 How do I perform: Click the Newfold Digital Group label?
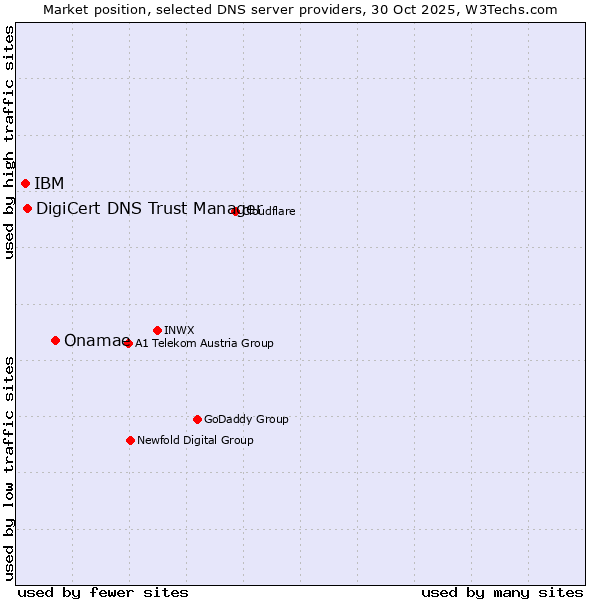tap(195, 440)
